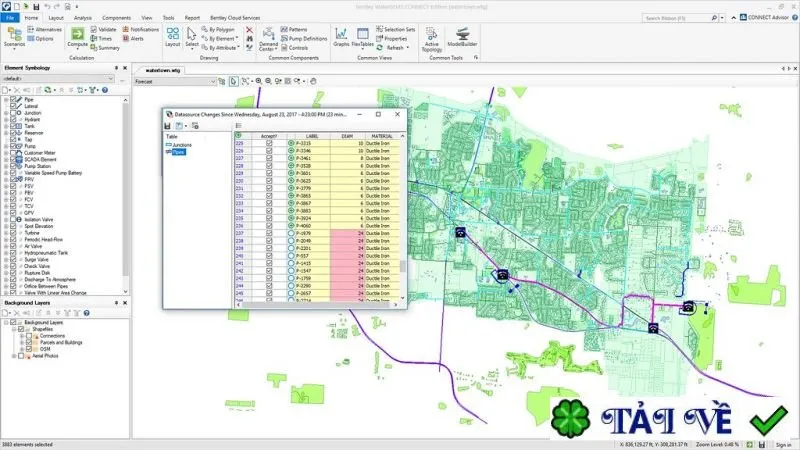This screenshot has width=800, height=450.
Task: Open FlexTables from the ribbon
Action: (363, 37)
